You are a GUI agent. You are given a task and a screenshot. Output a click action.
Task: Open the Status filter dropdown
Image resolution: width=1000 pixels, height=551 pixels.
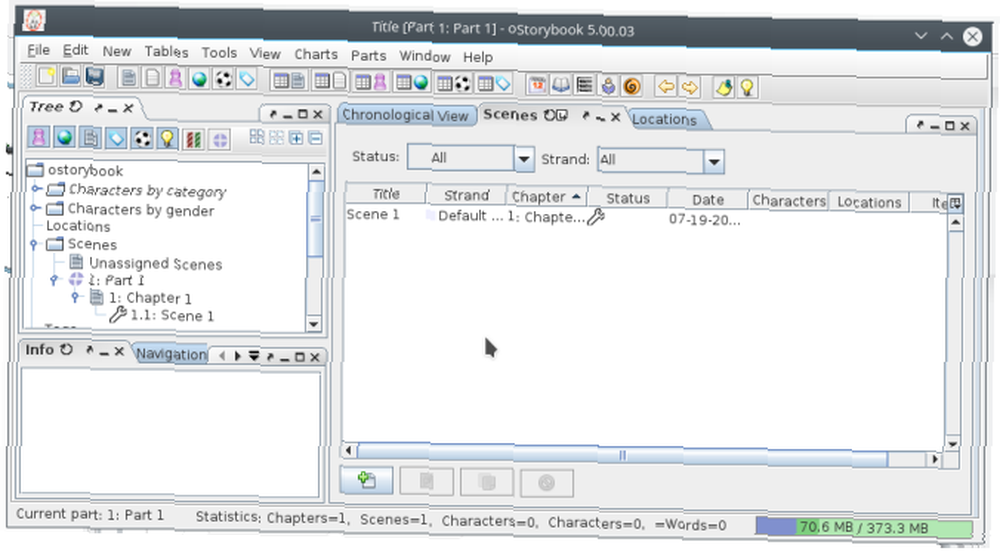pos(524,158)
